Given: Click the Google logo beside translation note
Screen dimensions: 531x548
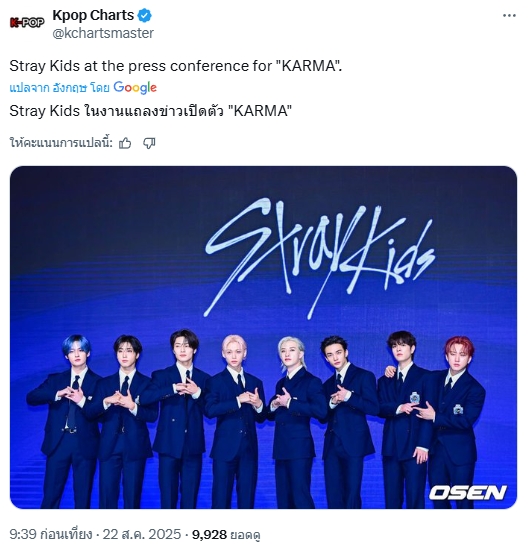Looking at the screenshot, I should (x=135, y=87).
